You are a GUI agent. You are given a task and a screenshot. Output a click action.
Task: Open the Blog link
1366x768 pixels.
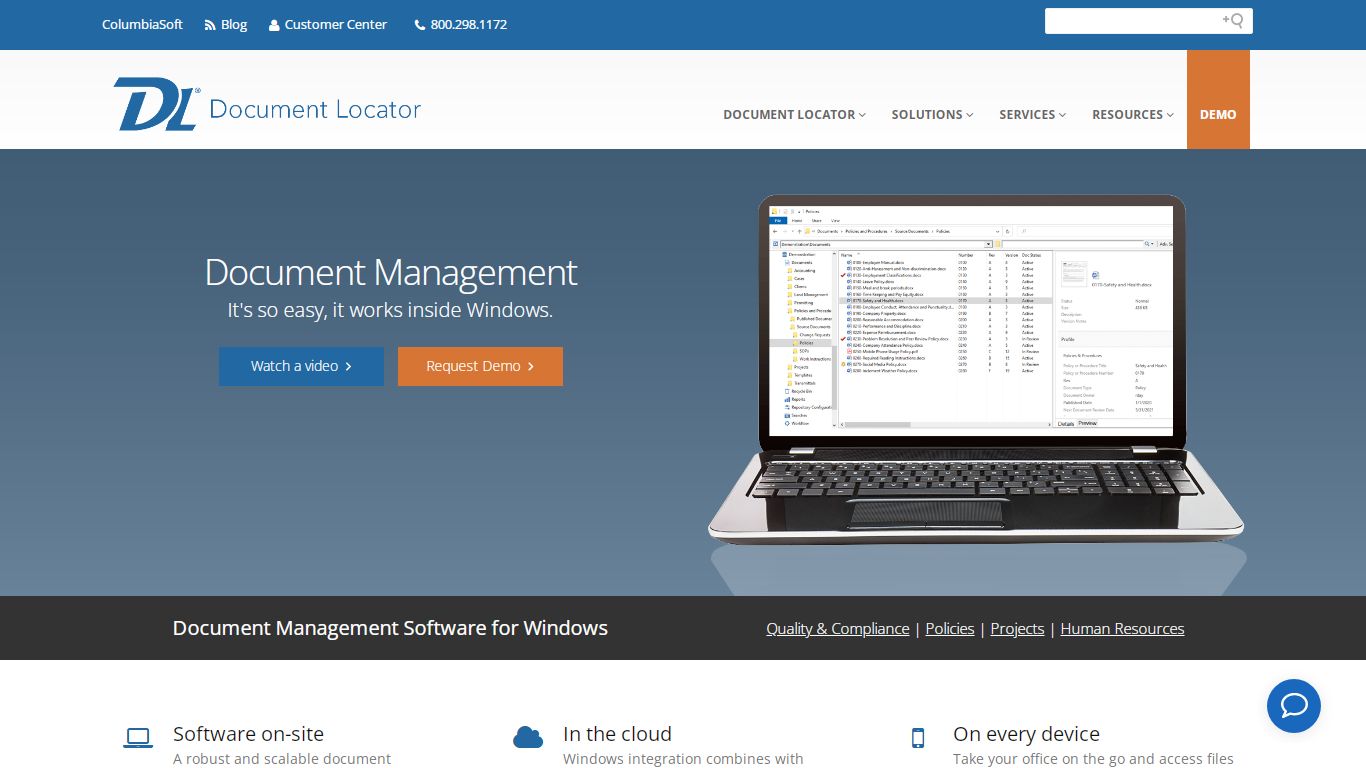pos(234,24)
